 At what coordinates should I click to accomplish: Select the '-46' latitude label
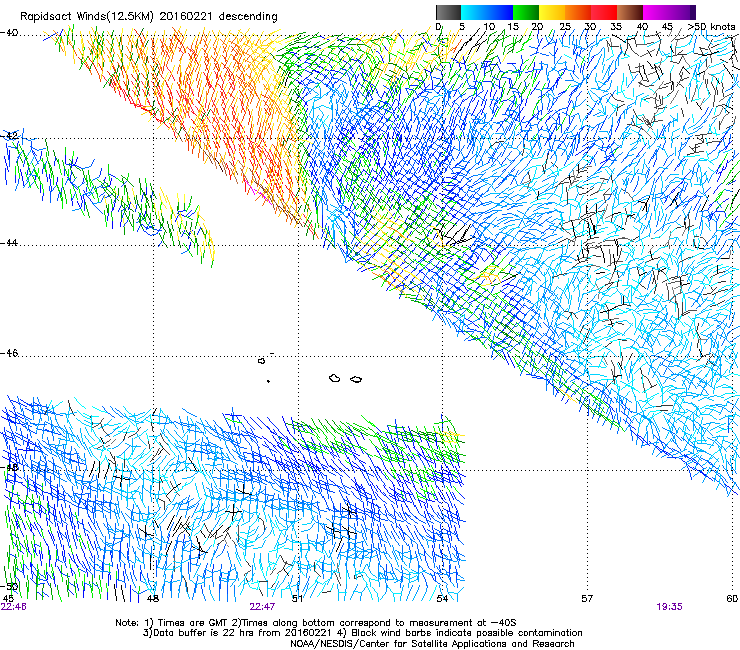click(x=9, y=353)
